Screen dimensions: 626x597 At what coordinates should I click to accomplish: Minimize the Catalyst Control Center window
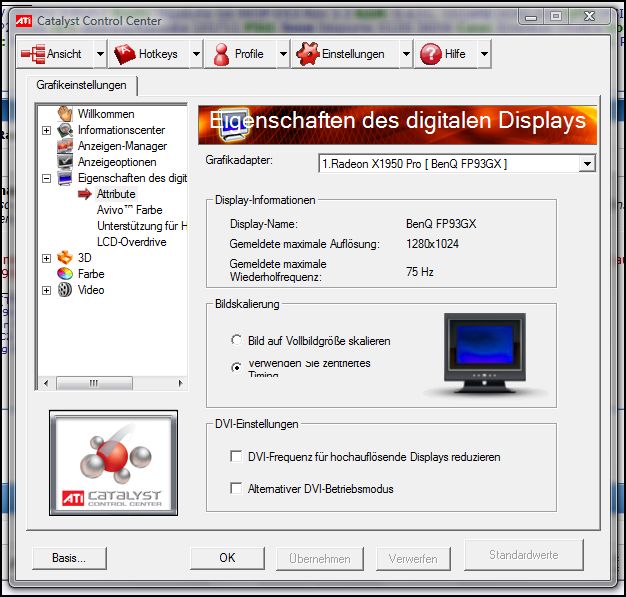coord(531,17)
